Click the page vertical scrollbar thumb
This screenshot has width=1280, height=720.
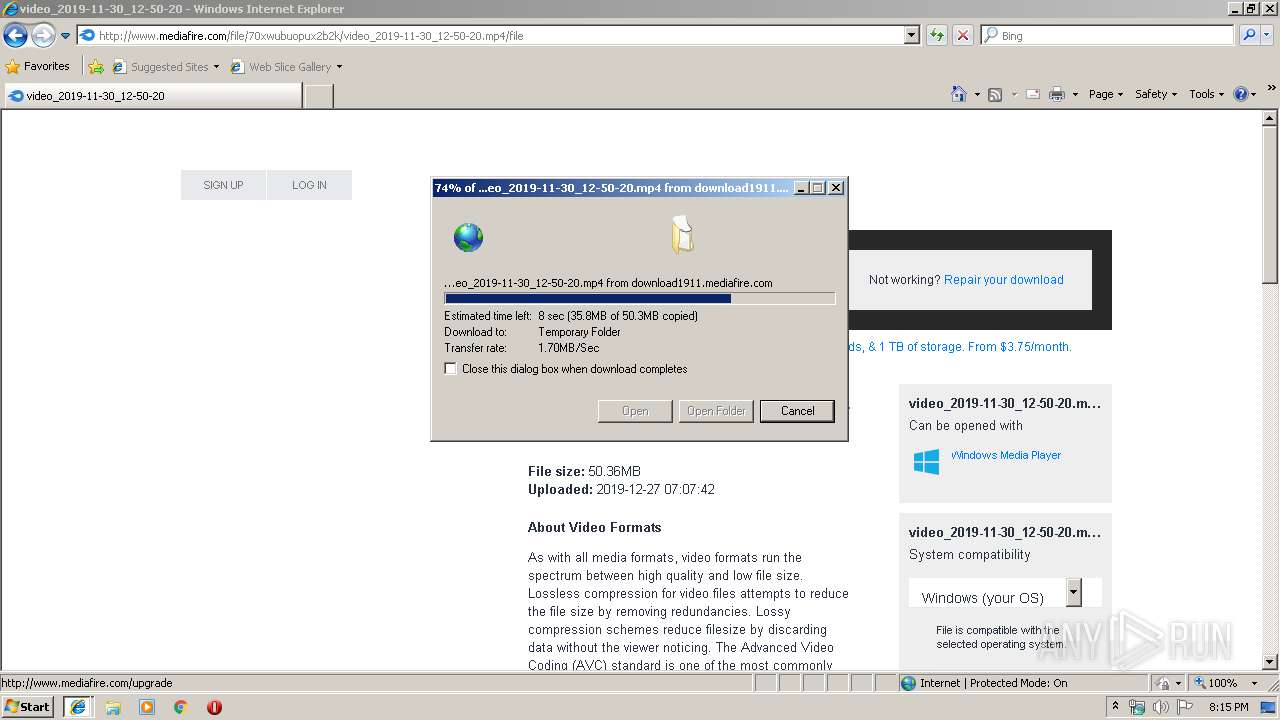[1271, 205]
